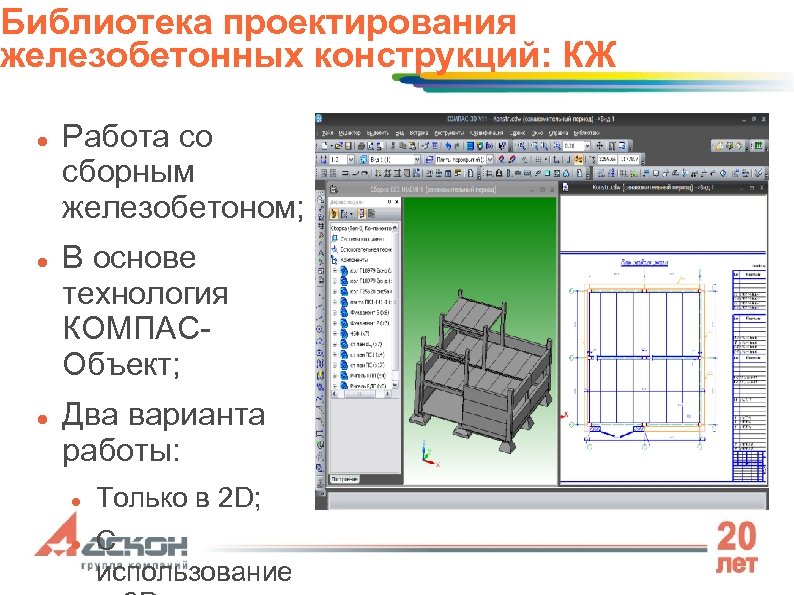The image size is (794, 595).
Task: Click the zoom window magnifier icon
Action: [x=522, y=146]
